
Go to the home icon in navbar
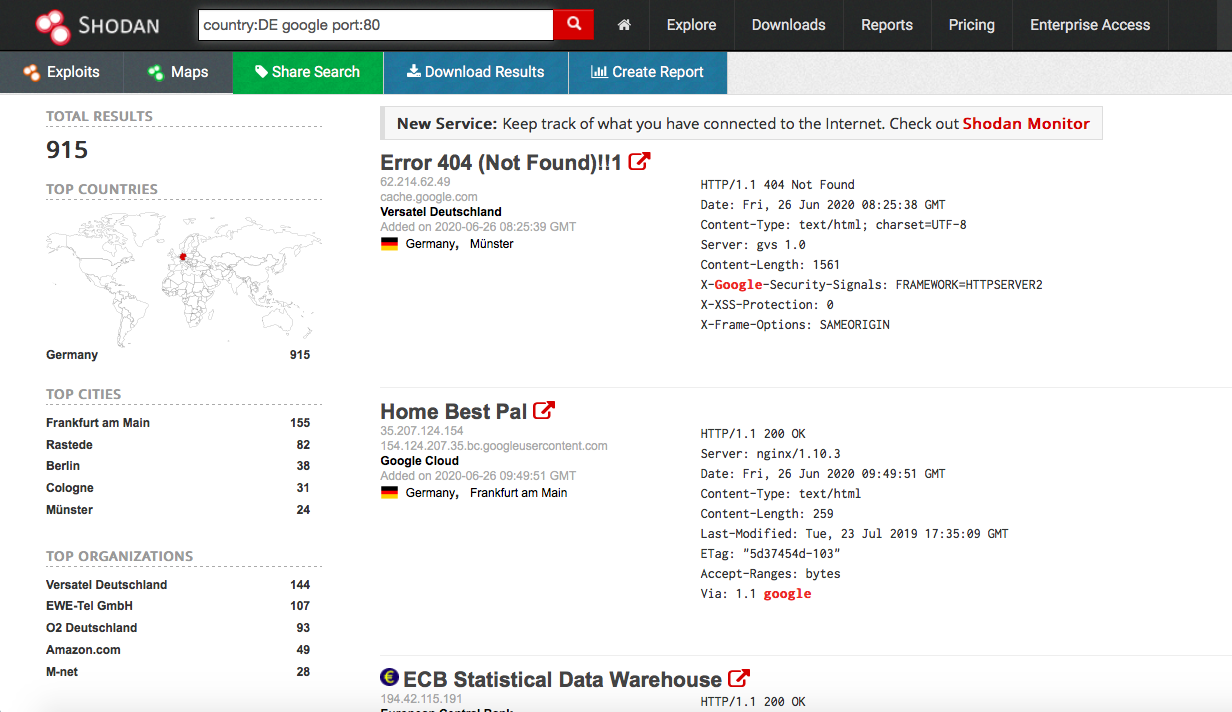point(624,25)
